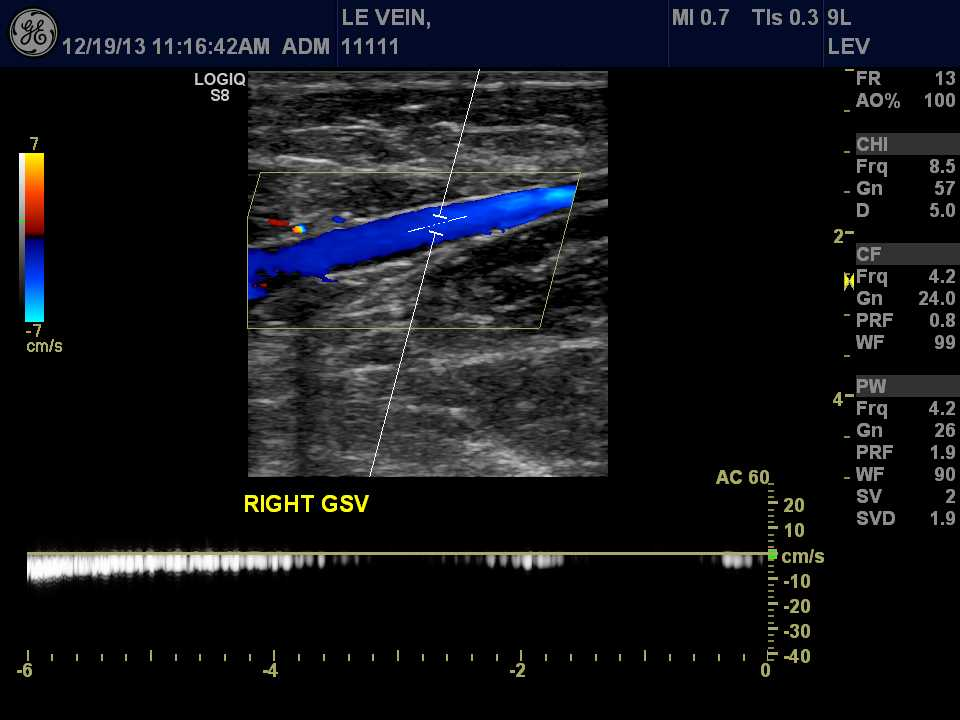Image resolution: width=960 pixels, height=720 pixels.
Task: Select the CHI parameter section header
Action: (x=872, y=145)
